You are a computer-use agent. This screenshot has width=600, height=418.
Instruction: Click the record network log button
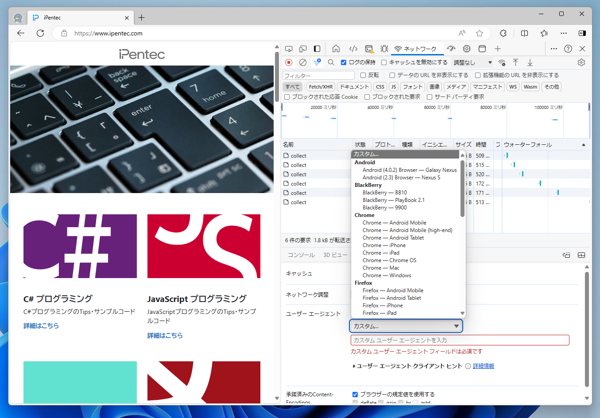(x=289, y=62)
